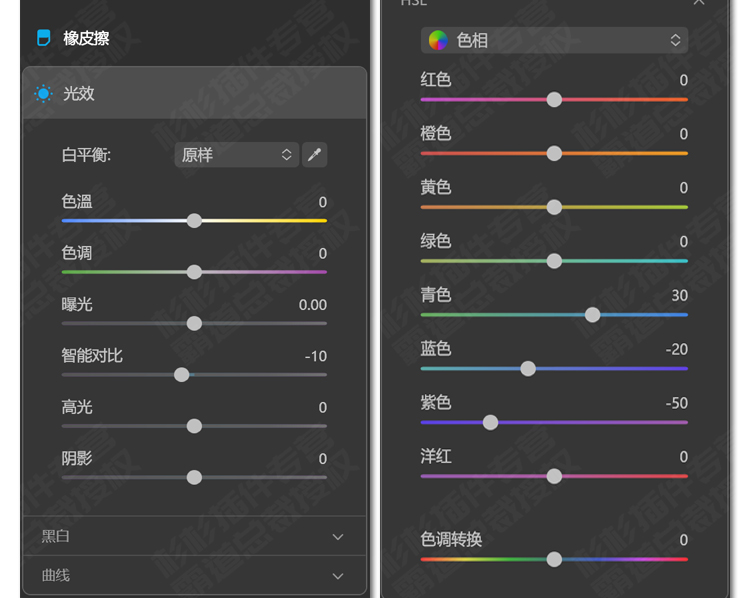Click the 阴影 slider handle
Viewport: 750px width, 598px height.
pyautogui.click(x=194, y=477)
